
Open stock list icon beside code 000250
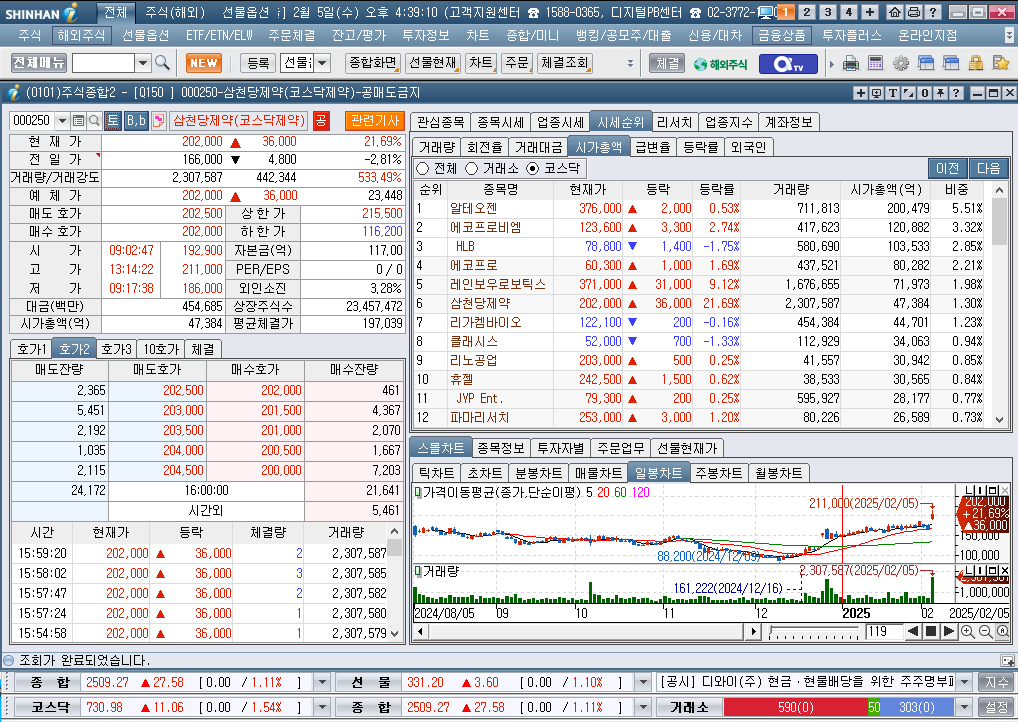79,120
